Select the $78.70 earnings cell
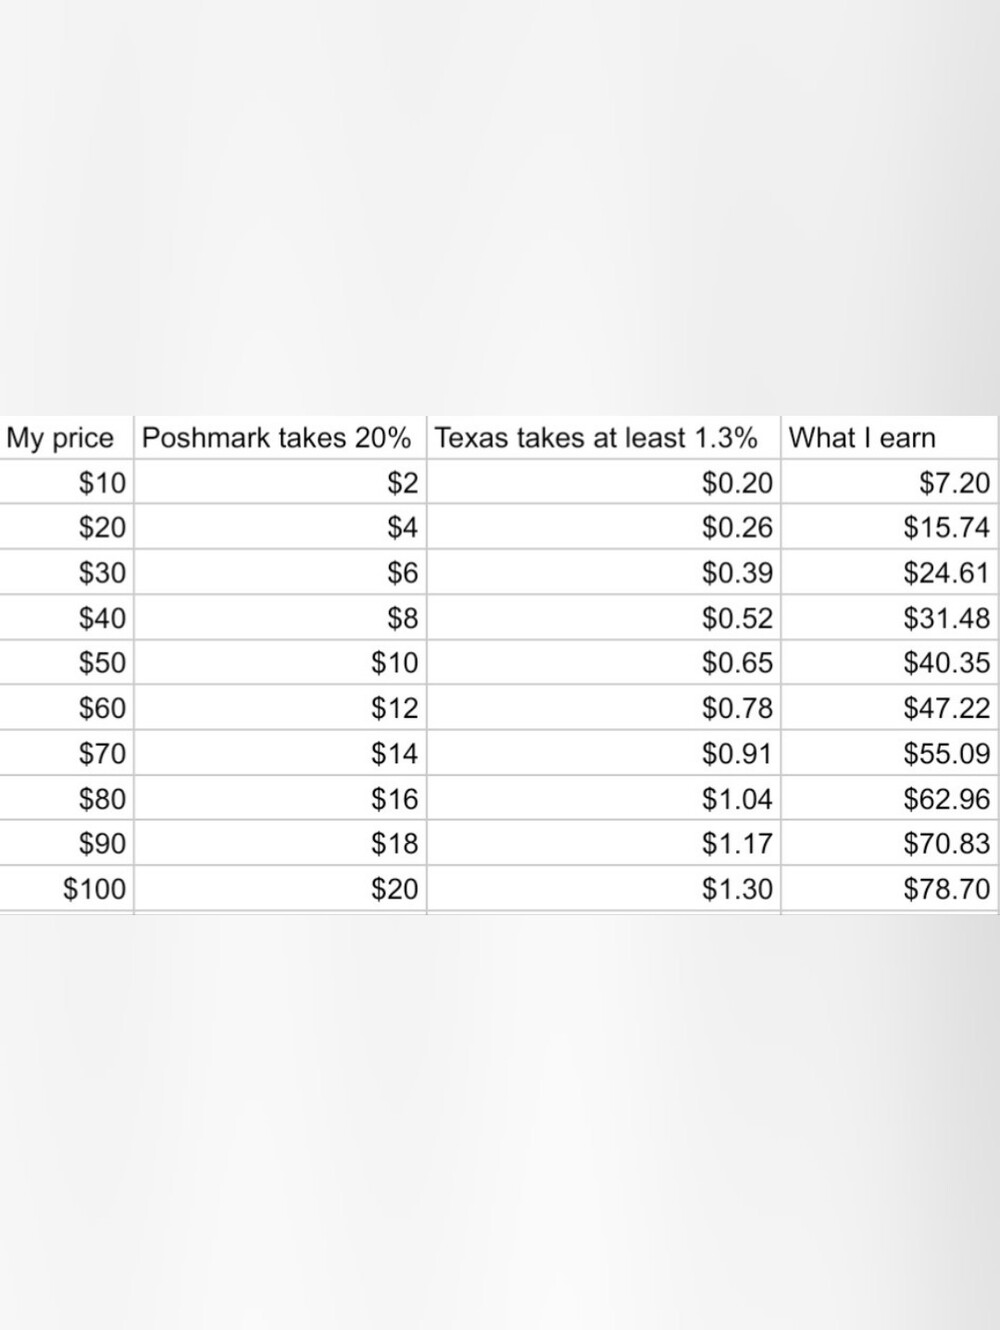Image resolution: width=1000 pixels, height=1330 pixels. coord(888,888)
